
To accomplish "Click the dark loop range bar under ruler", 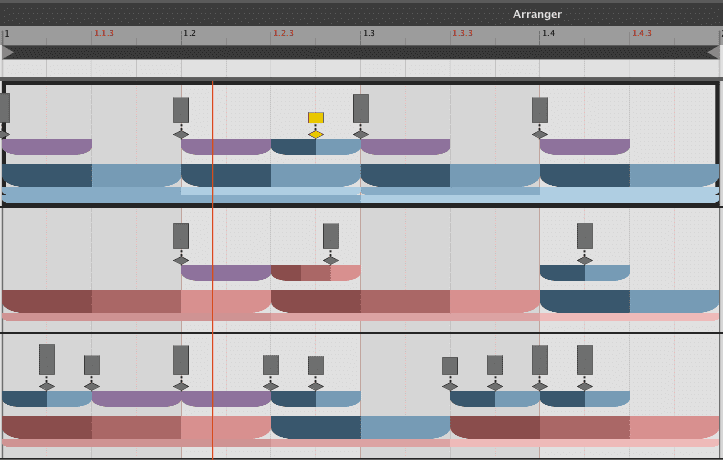I will (360, 52).
